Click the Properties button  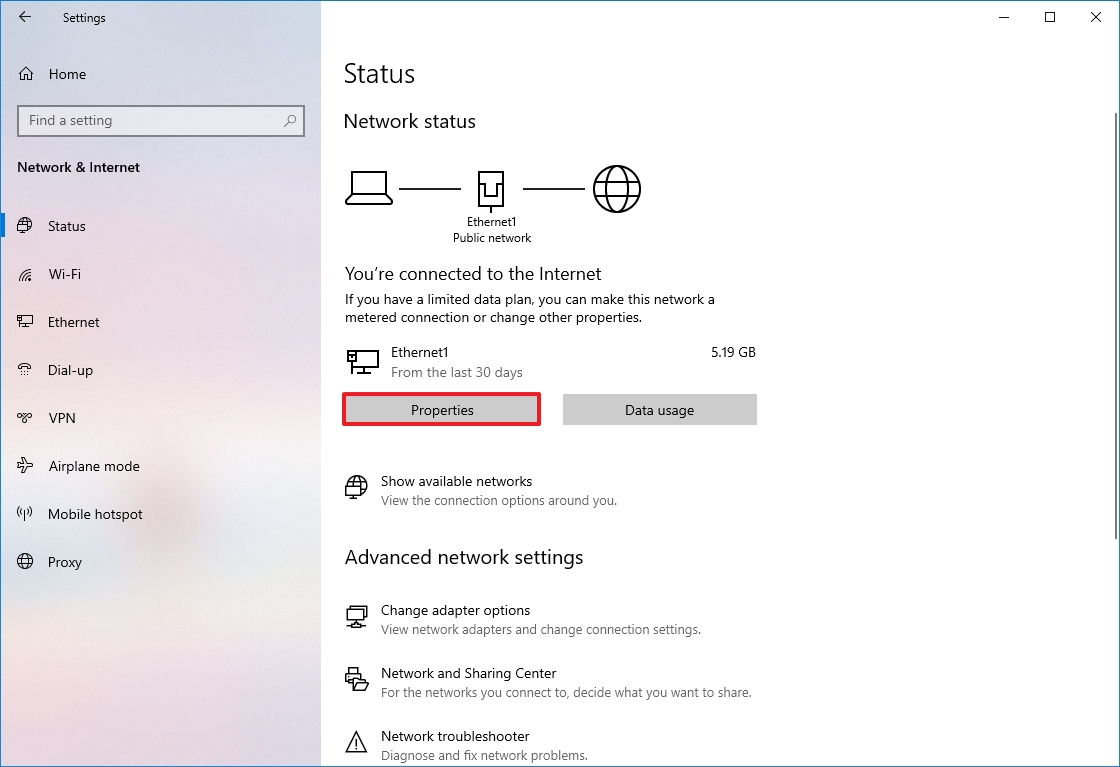point(441,410)
